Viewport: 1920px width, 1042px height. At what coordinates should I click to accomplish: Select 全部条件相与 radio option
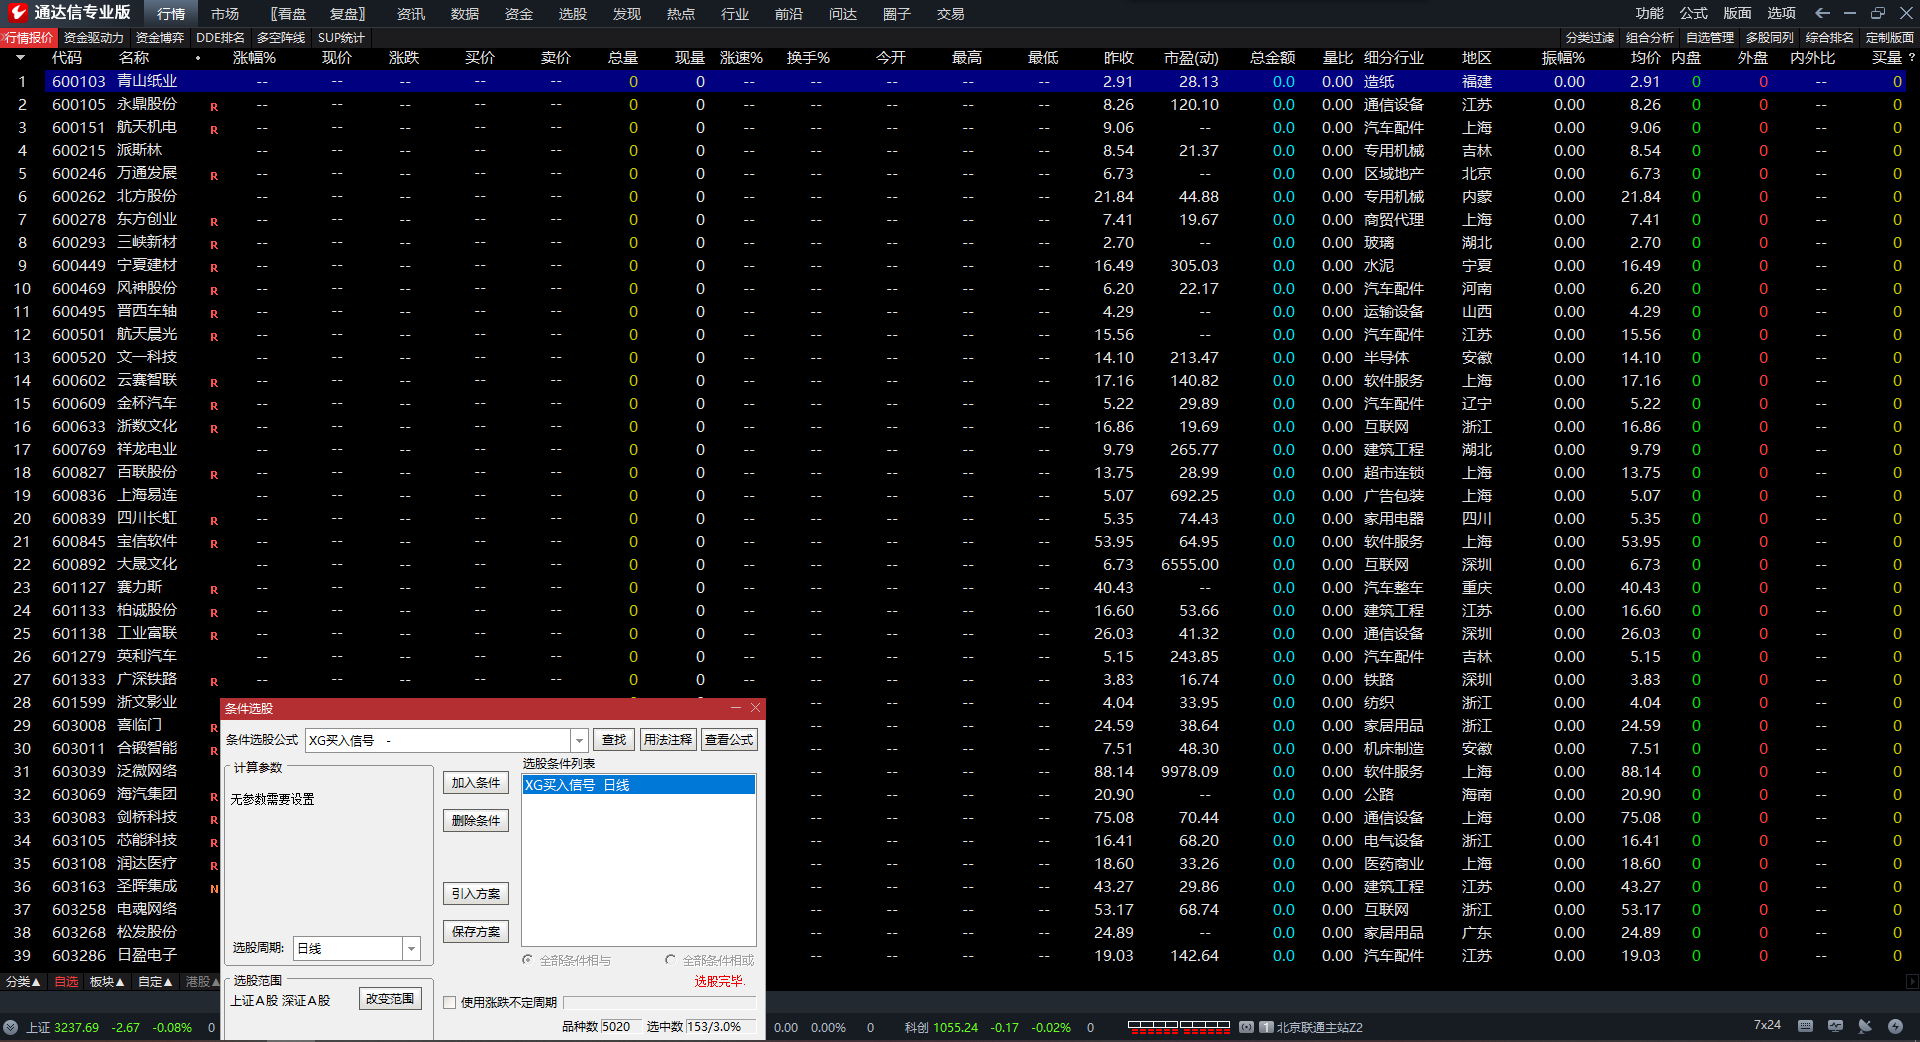click(x=567, y=960)
